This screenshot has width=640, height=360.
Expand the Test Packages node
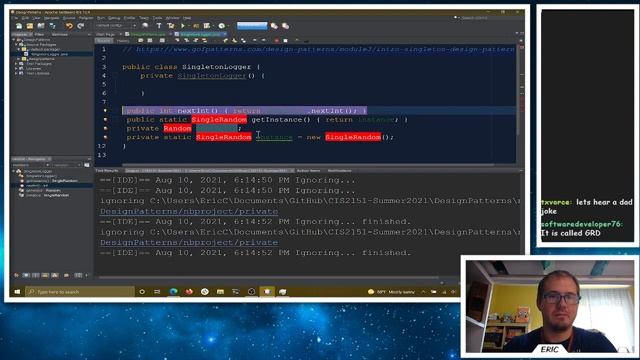click(17, 64)
